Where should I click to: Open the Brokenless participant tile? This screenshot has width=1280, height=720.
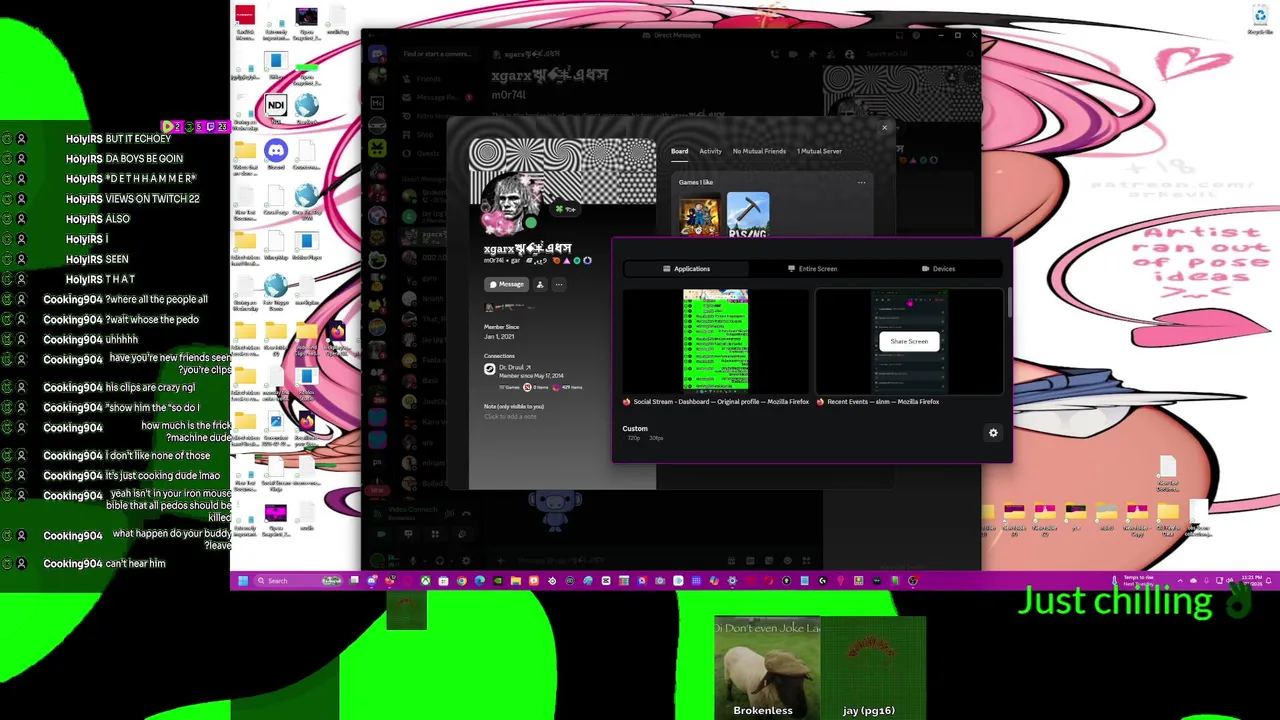click(767, 668)
